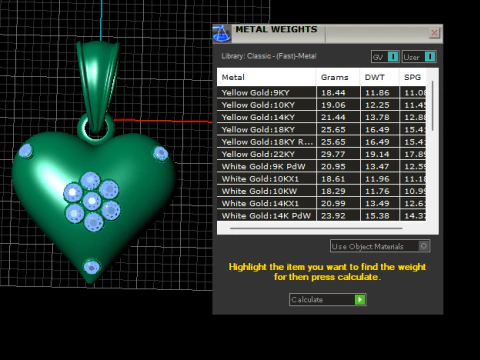Select the White Gold:10KW row
Screen dimensions: 480x360
coord(321,191)
